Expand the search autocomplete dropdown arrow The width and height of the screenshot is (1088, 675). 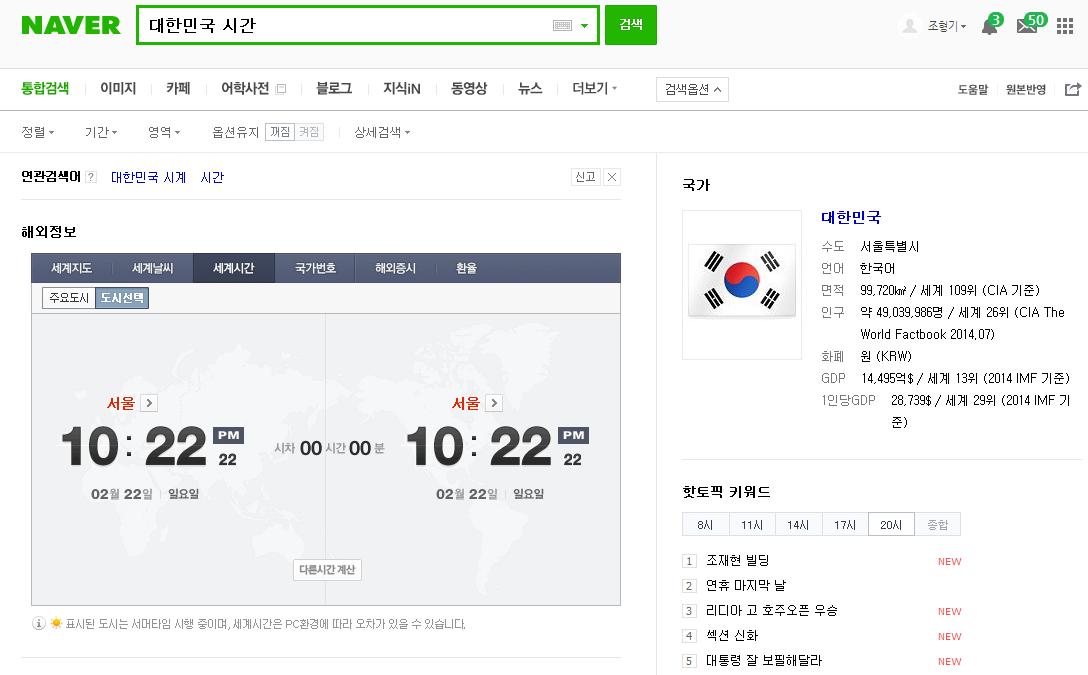coord(584,26)
